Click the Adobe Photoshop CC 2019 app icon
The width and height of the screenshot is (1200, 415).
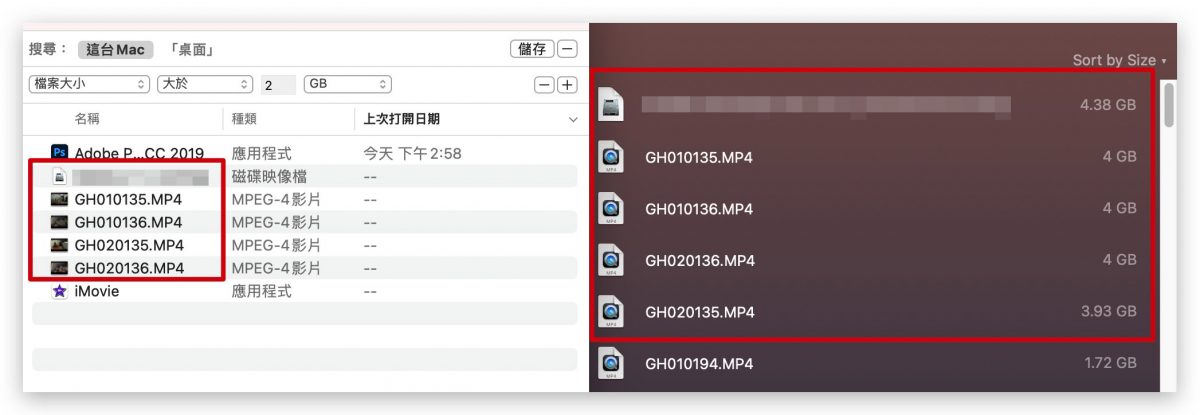[59, 153]
